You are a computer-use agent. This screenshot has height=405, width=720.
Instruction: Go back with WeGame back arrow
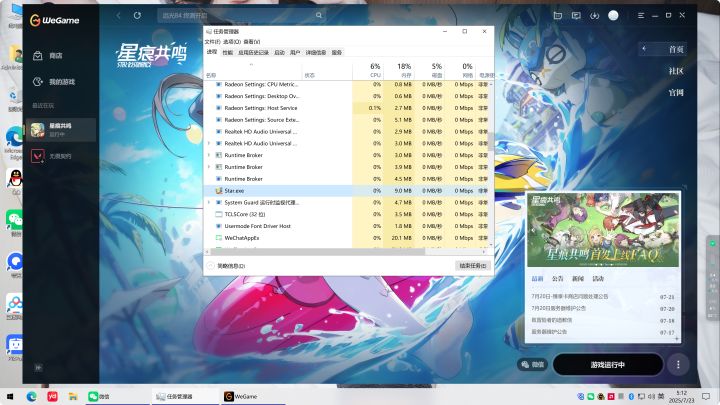[118, 16]
